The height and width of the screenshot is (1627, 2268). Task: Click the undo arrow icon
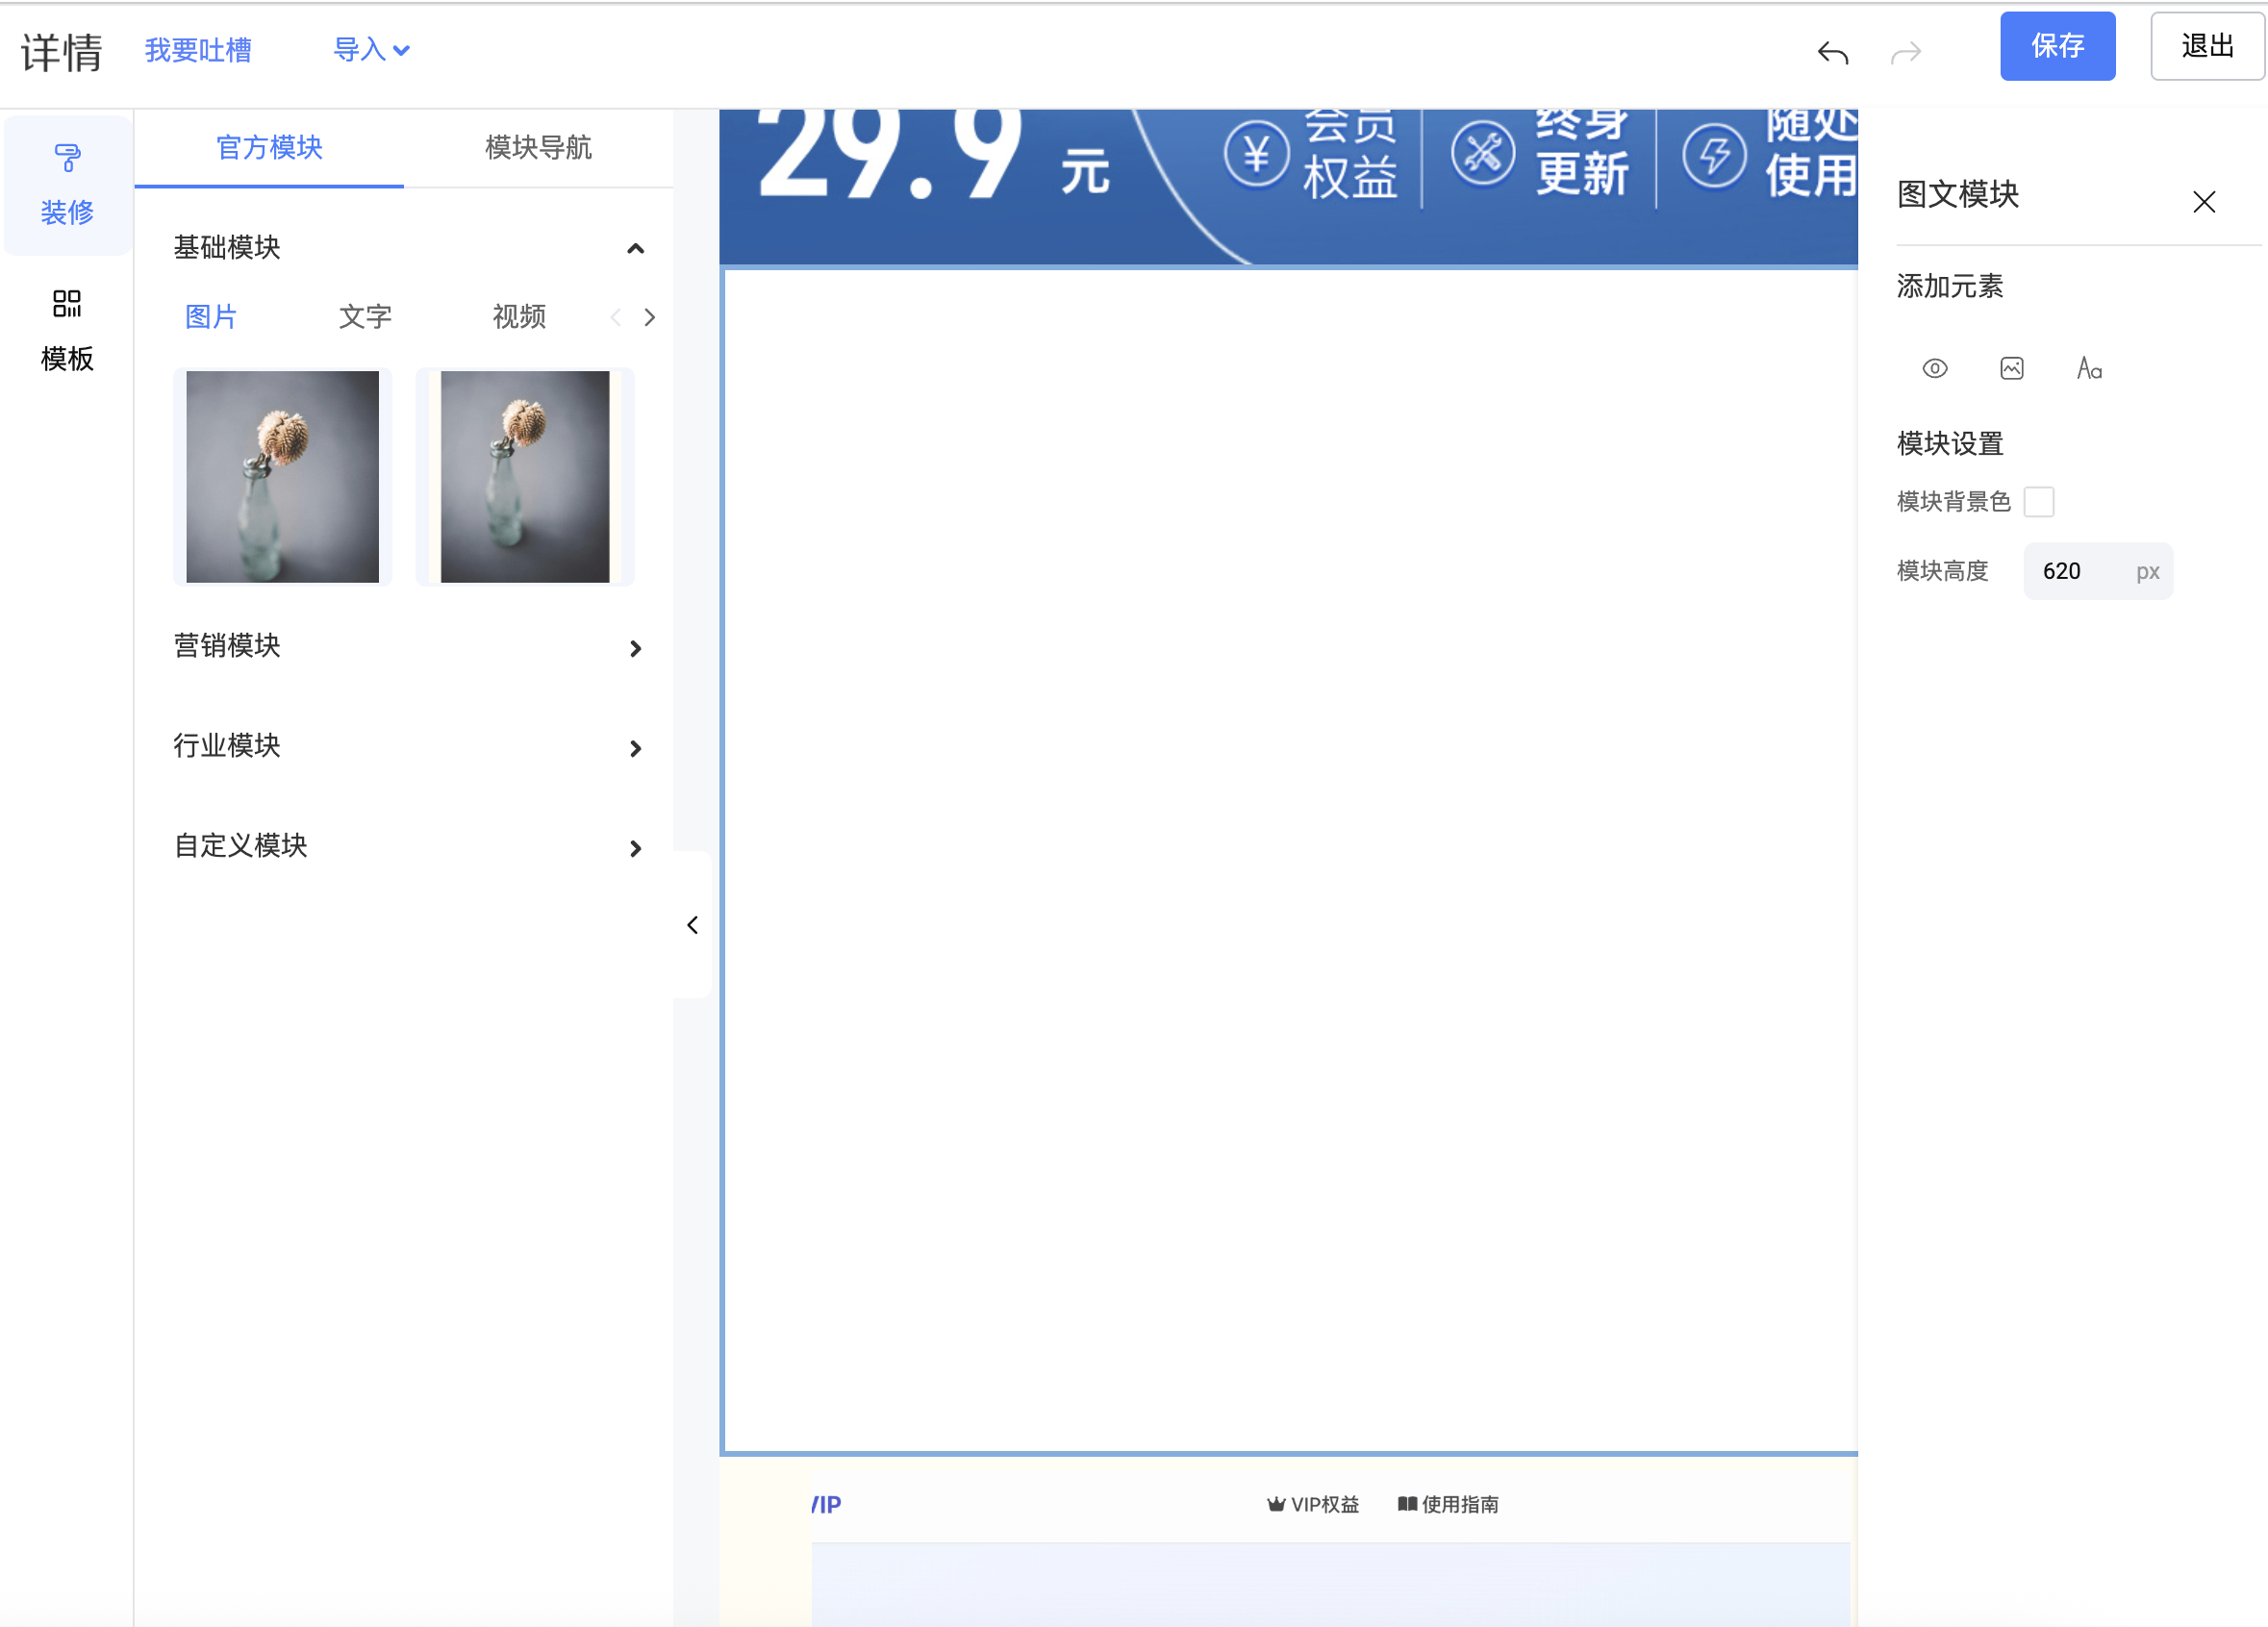pos(1832,52)
